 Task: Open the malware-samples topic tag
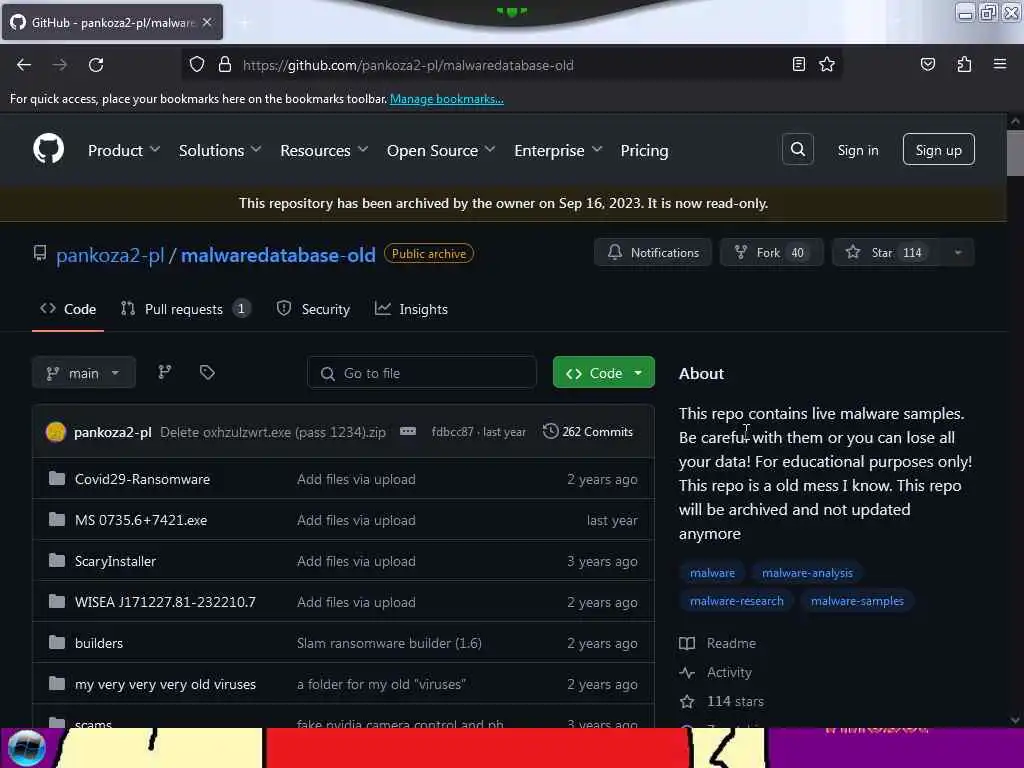(857, 601)
